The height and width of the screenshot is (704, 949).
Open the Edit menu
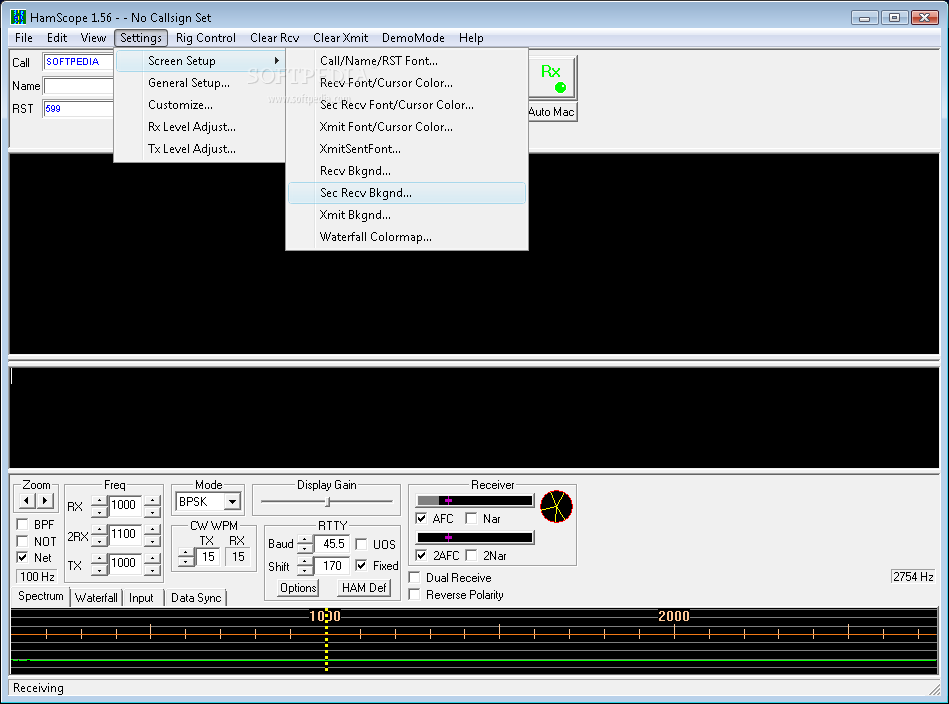click(x=57, y=38)
